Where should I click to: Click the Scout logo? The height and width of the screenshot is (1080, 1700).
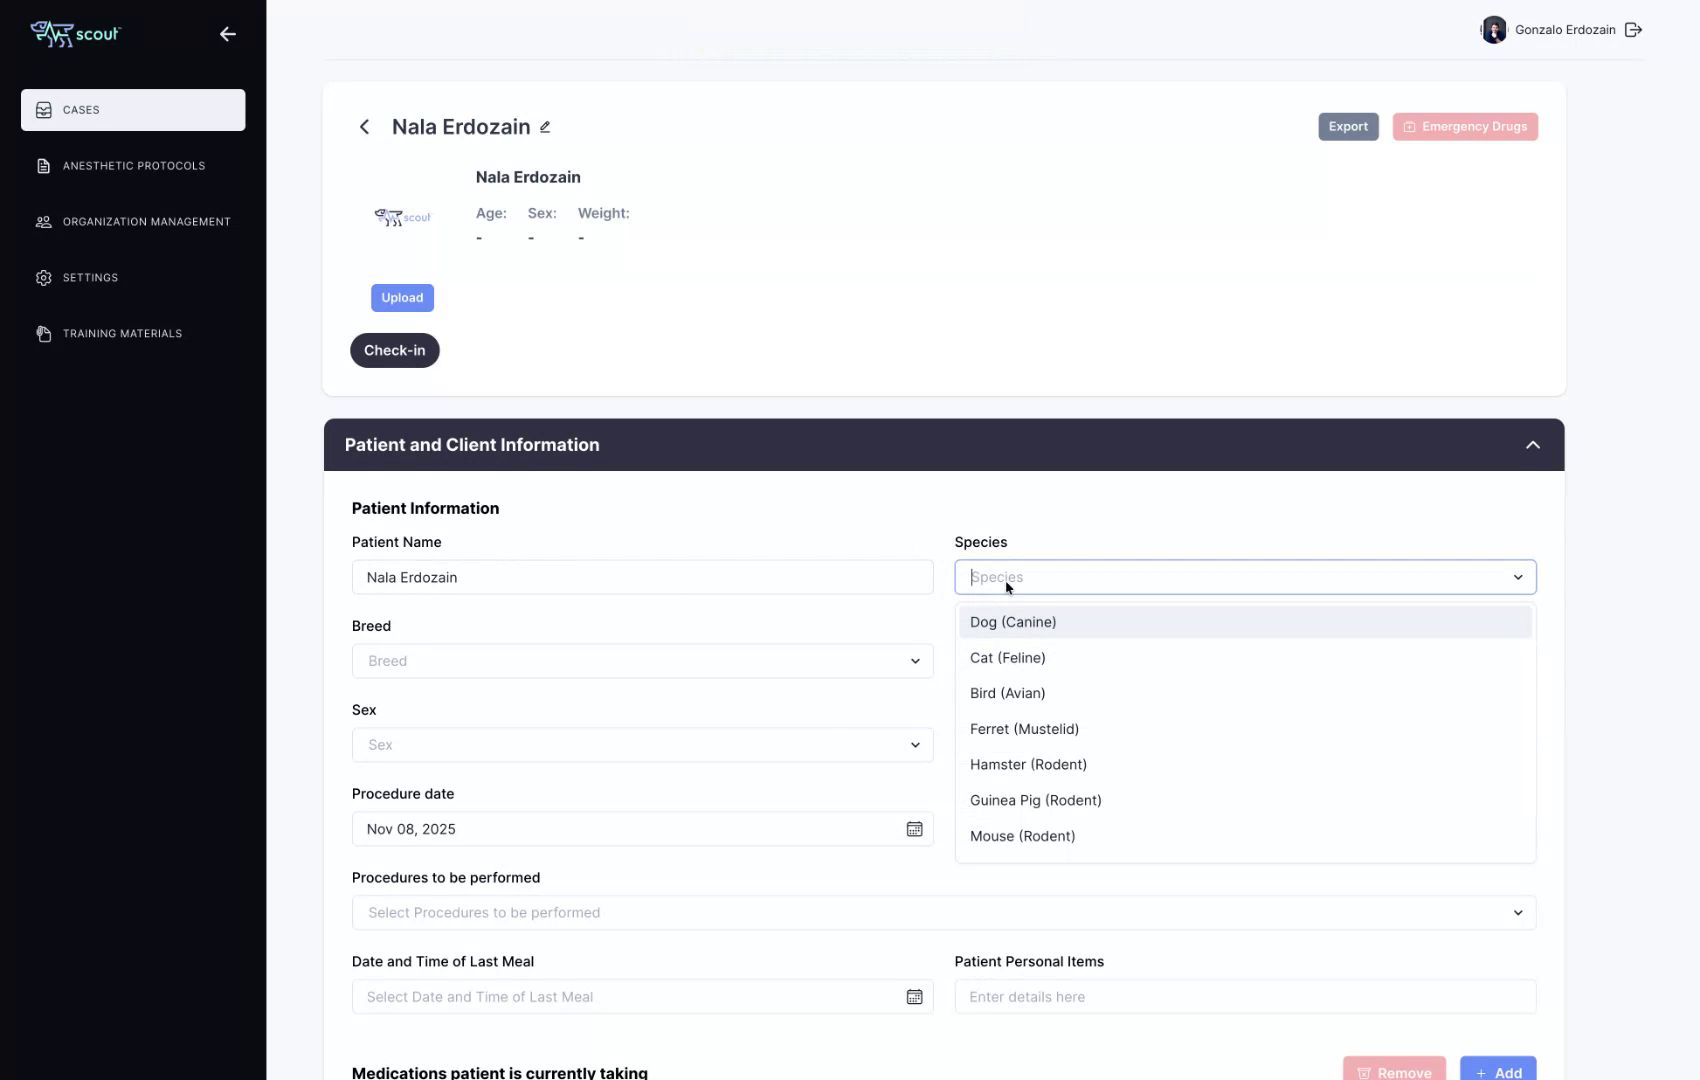tap(75, 33)
